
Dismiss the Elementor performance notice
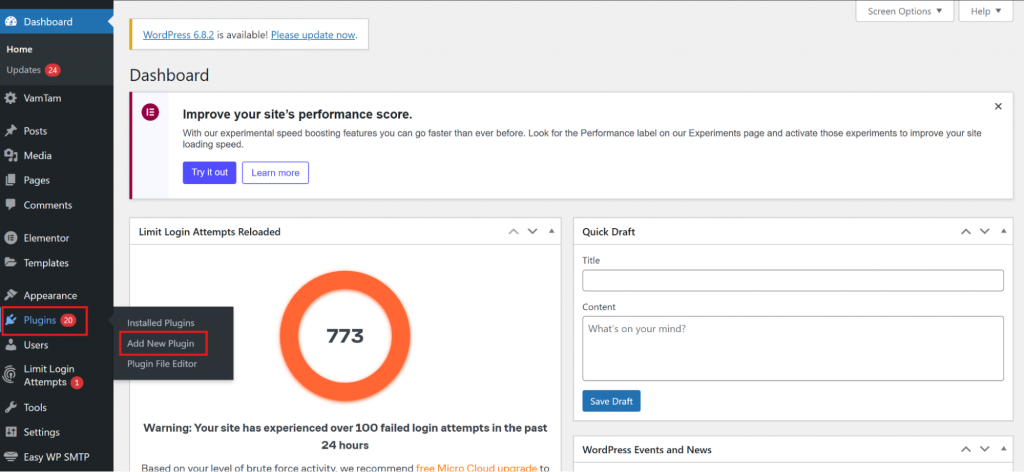click(997, 106)
